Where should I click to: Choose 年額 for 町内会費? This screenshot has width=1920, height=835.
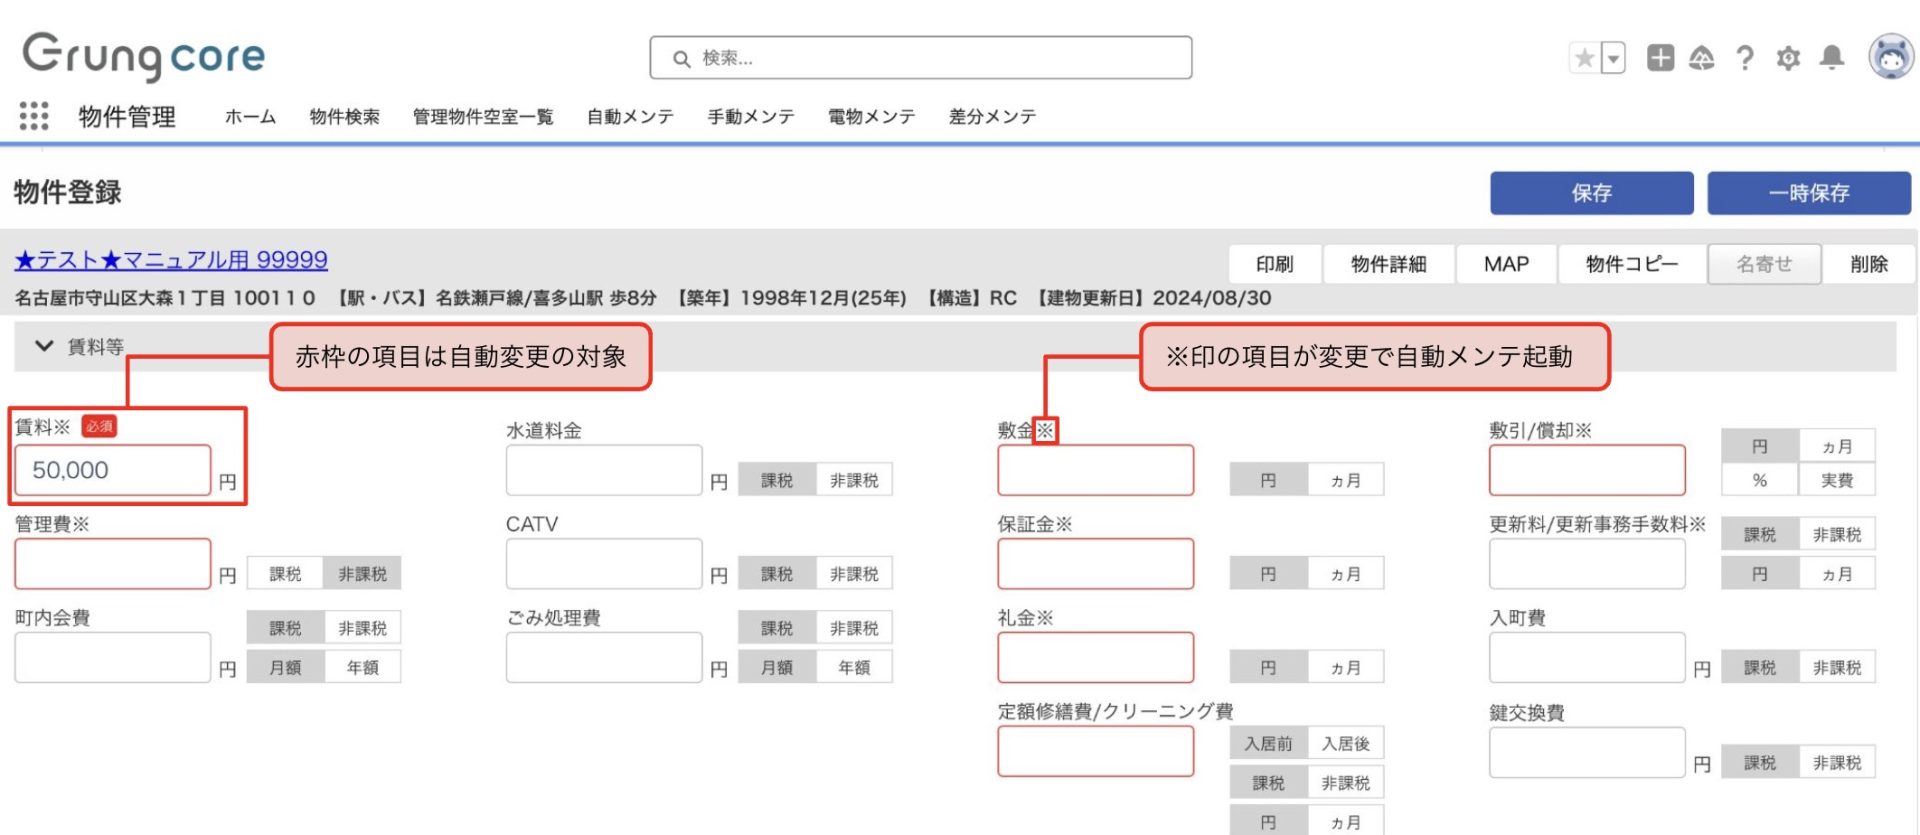362,667
